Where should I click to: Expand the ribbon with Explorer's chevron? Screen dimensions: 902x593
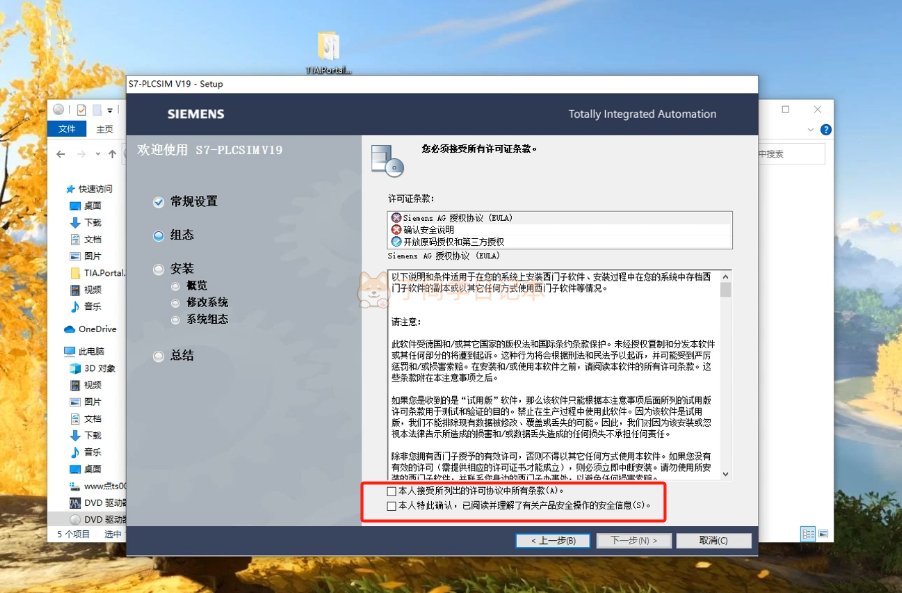coord(811,130)
